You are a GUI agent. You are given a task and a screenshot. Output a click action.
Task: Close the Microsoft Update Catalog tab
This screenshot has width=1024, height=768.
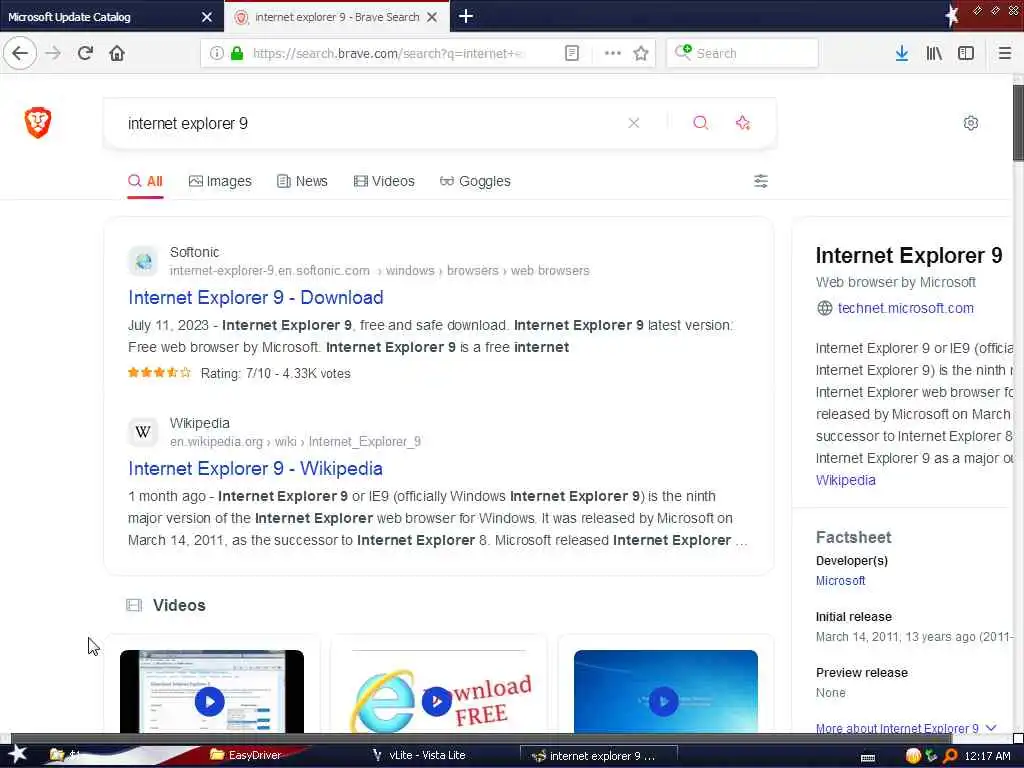pos(207,17)
